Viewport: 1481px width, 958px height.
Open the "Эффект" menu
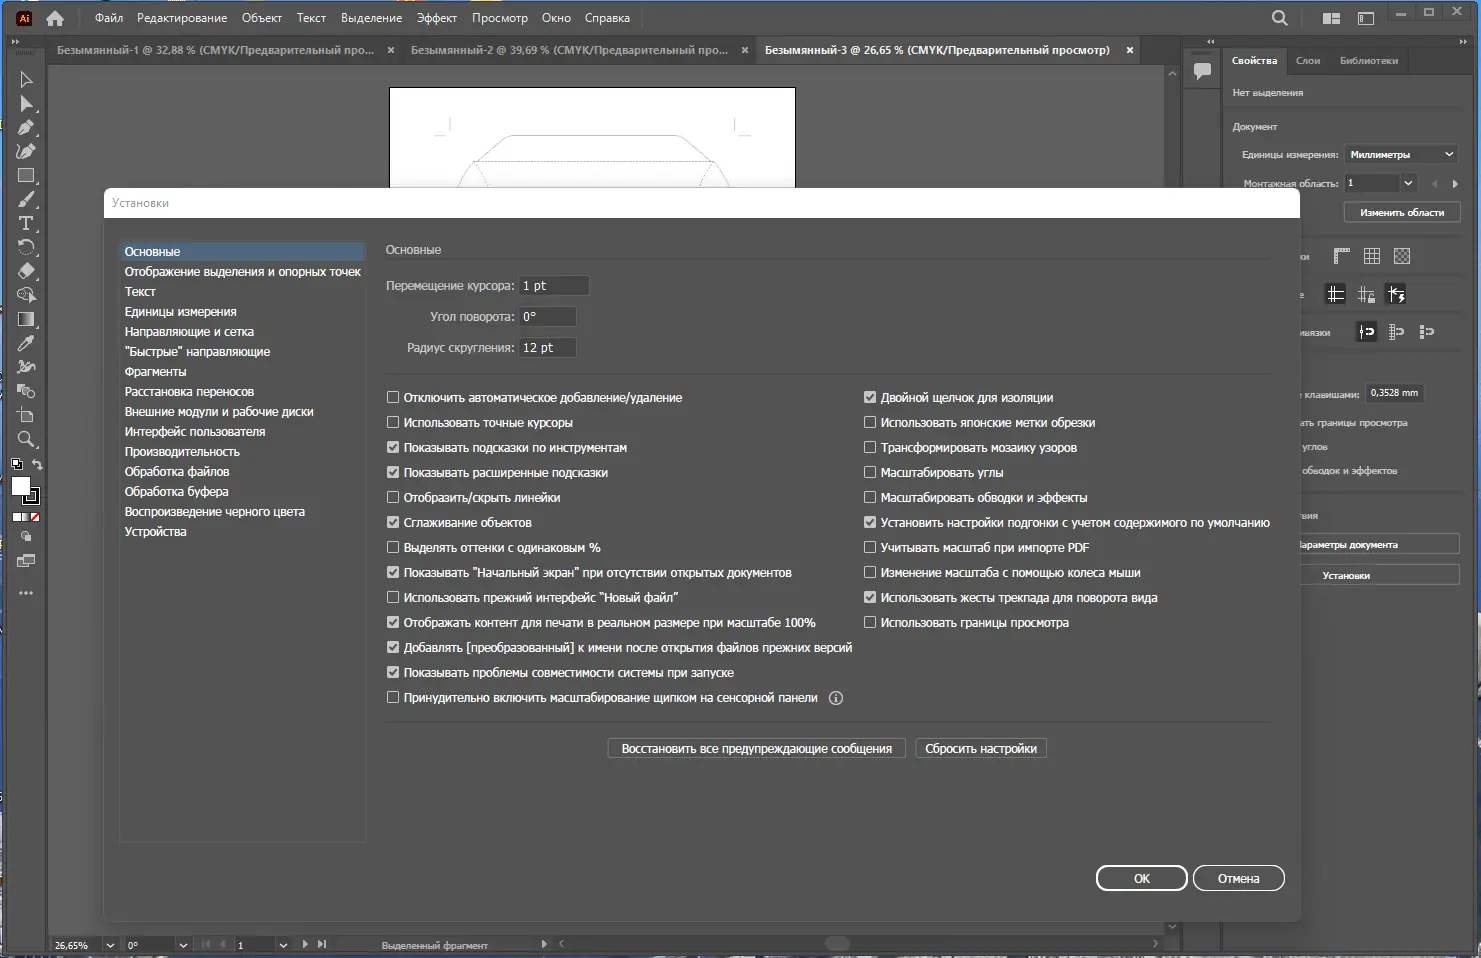coord(437,18)
